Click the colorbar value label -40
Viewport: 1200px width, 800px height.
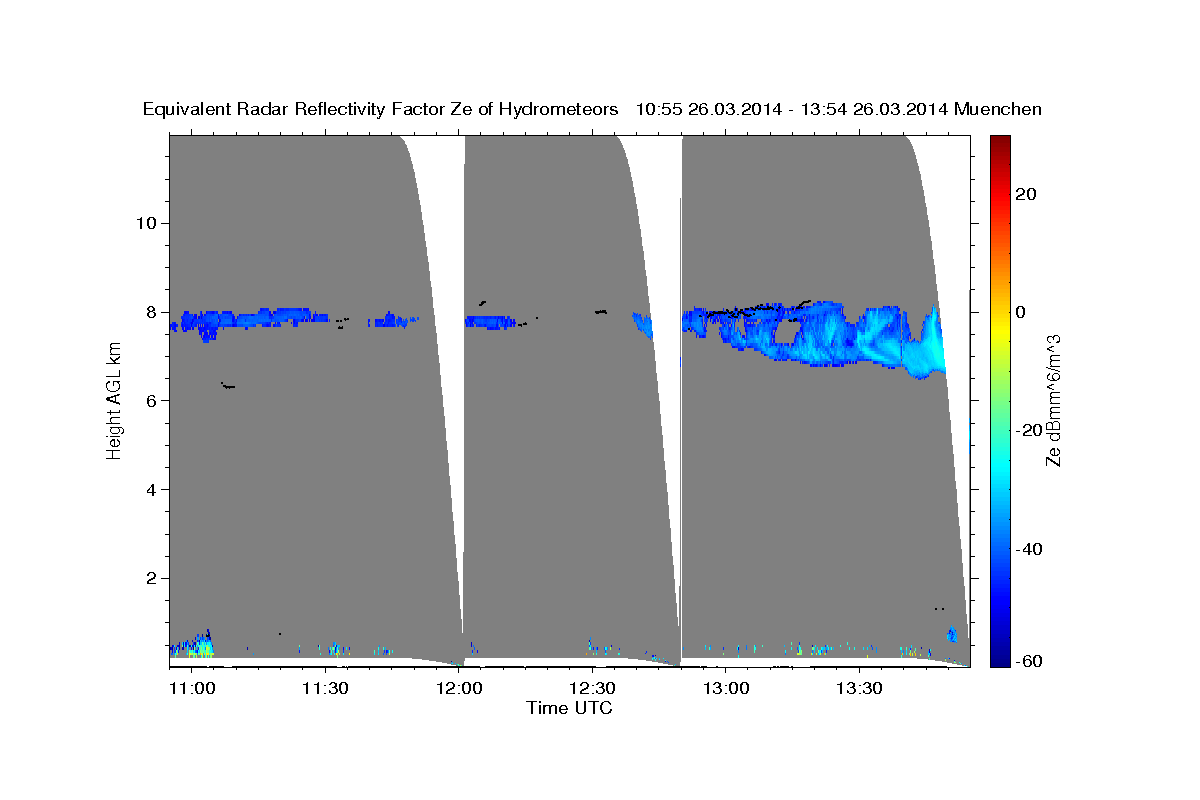[1028, 550]
